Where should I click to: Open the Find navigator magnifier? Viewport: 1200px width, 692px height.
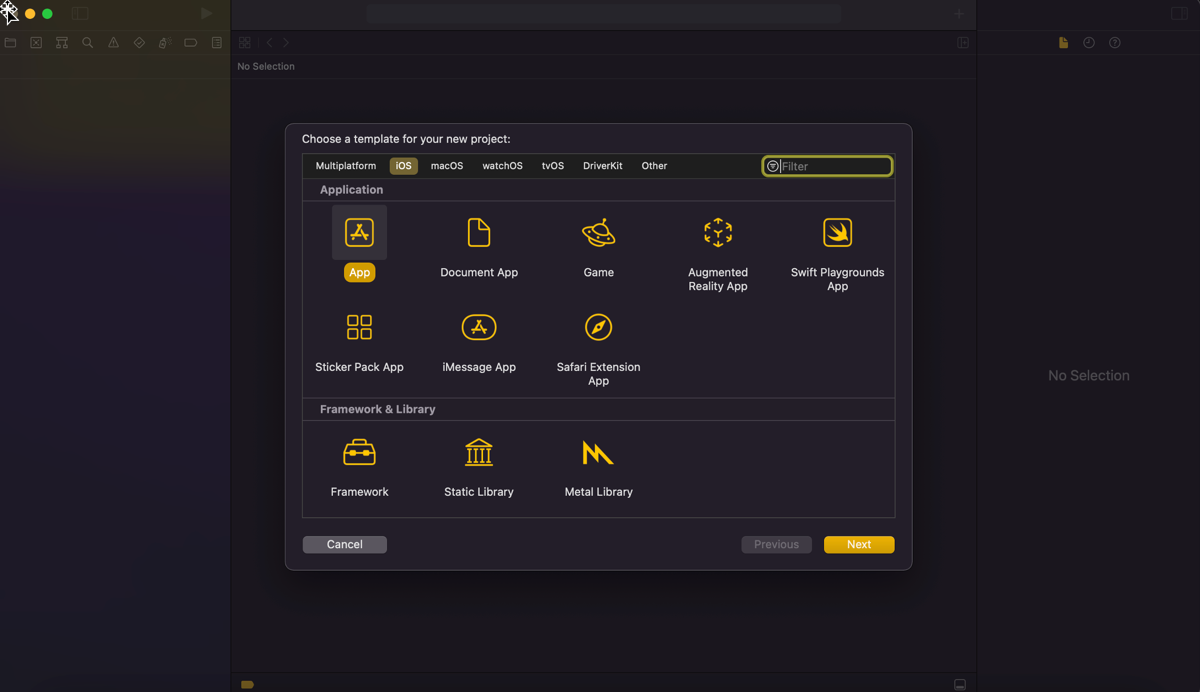(x=88, y=43)
